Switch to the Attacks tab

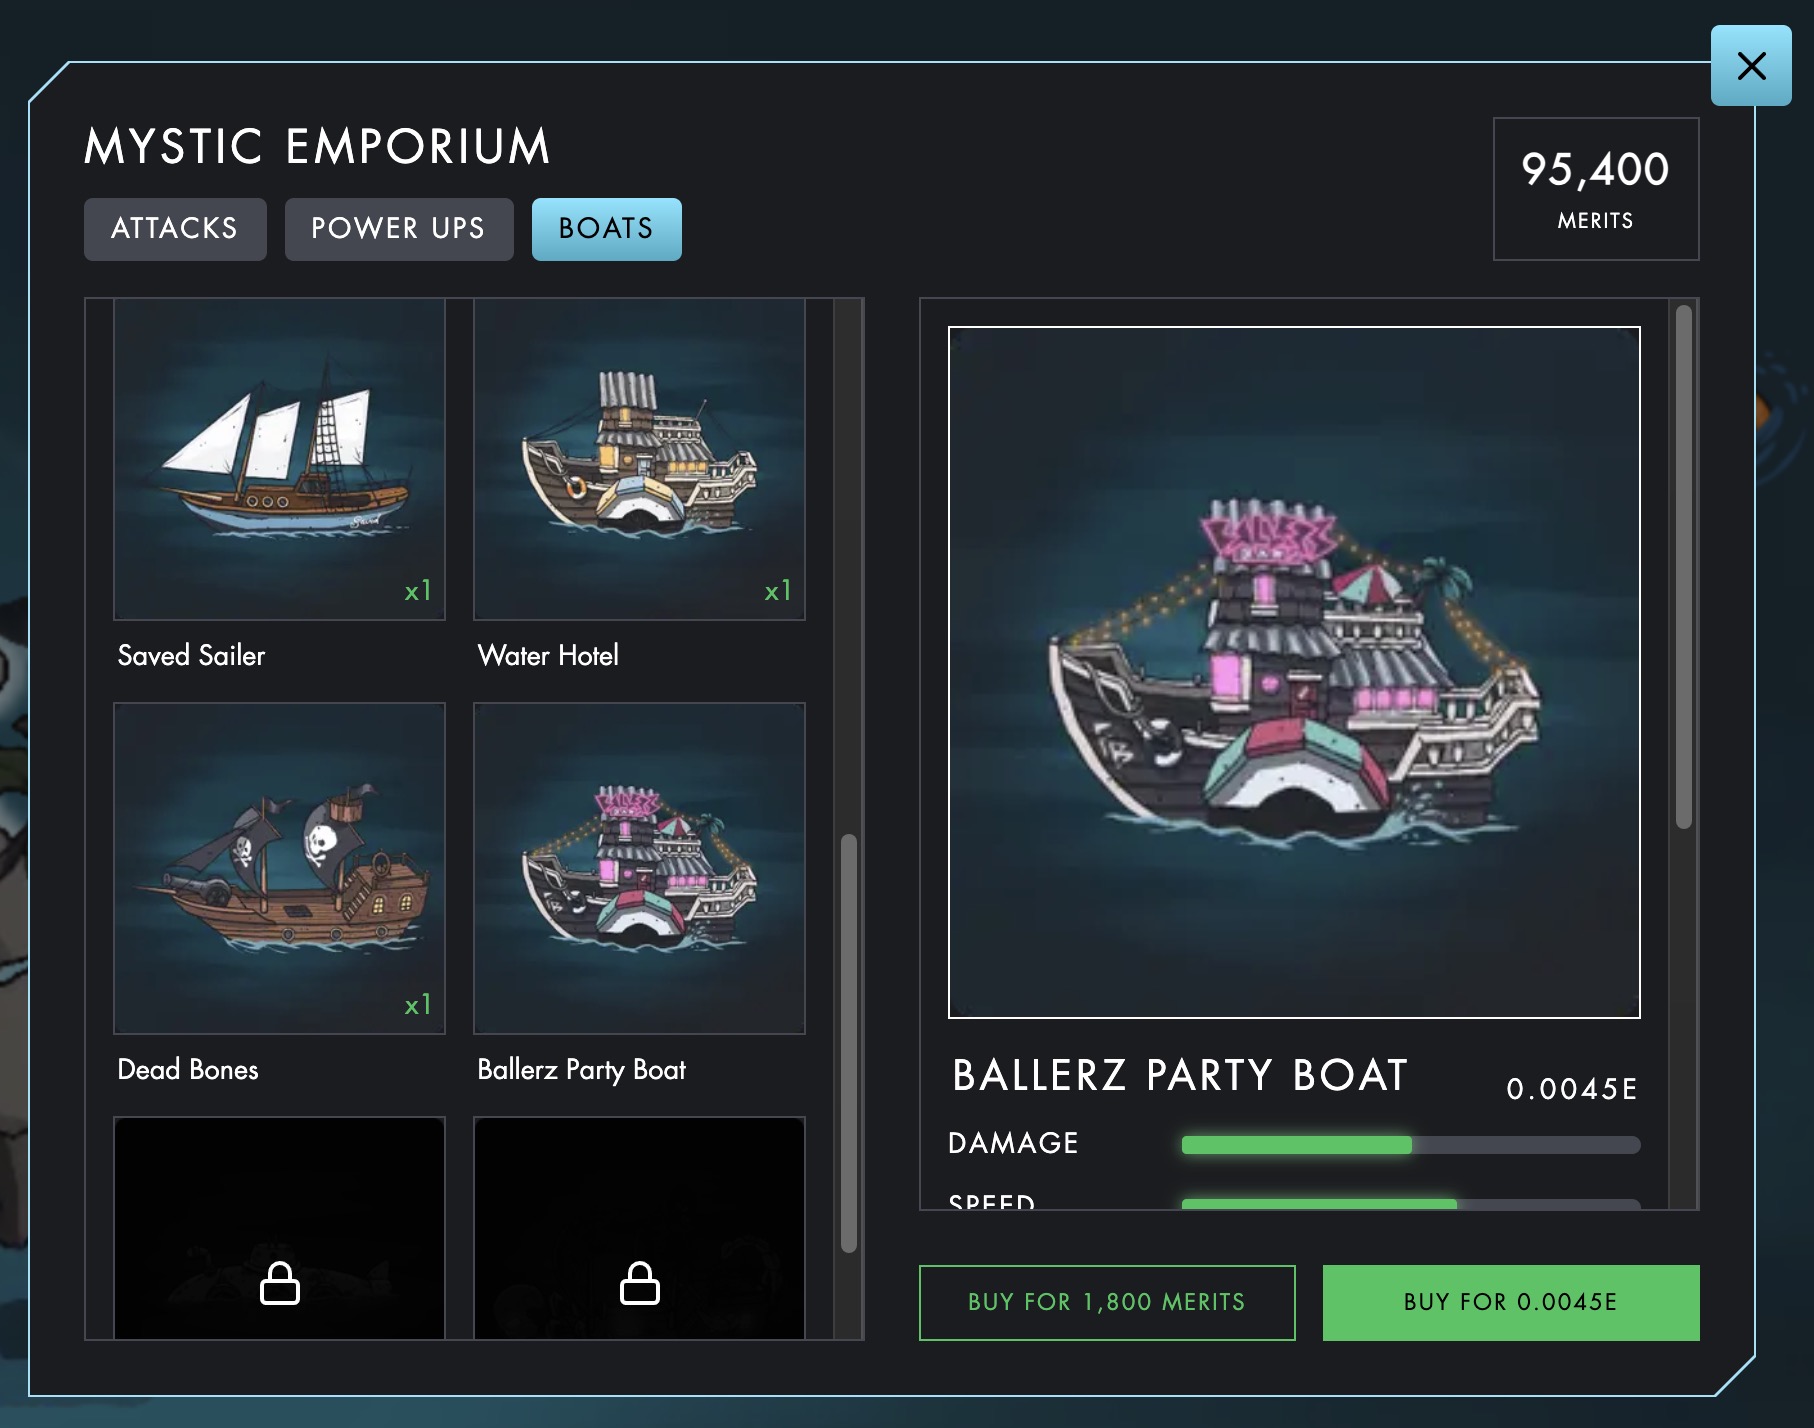[x=175, y=229]
